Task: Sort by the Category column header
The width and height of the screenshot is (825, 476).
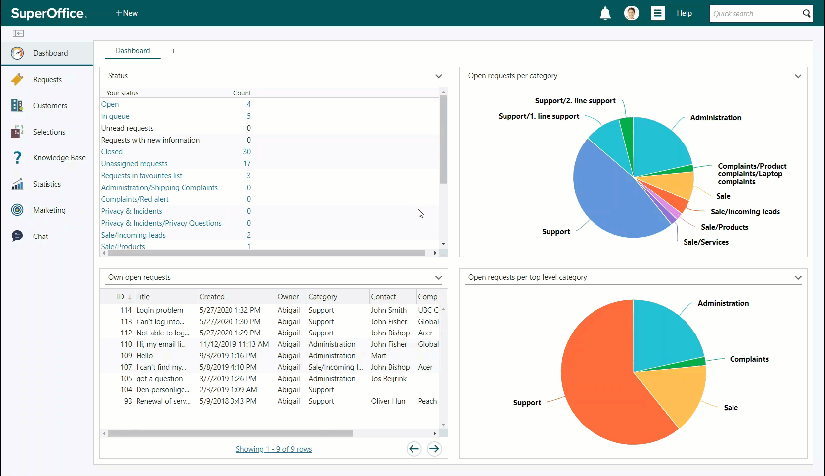Action: (323, 297)
